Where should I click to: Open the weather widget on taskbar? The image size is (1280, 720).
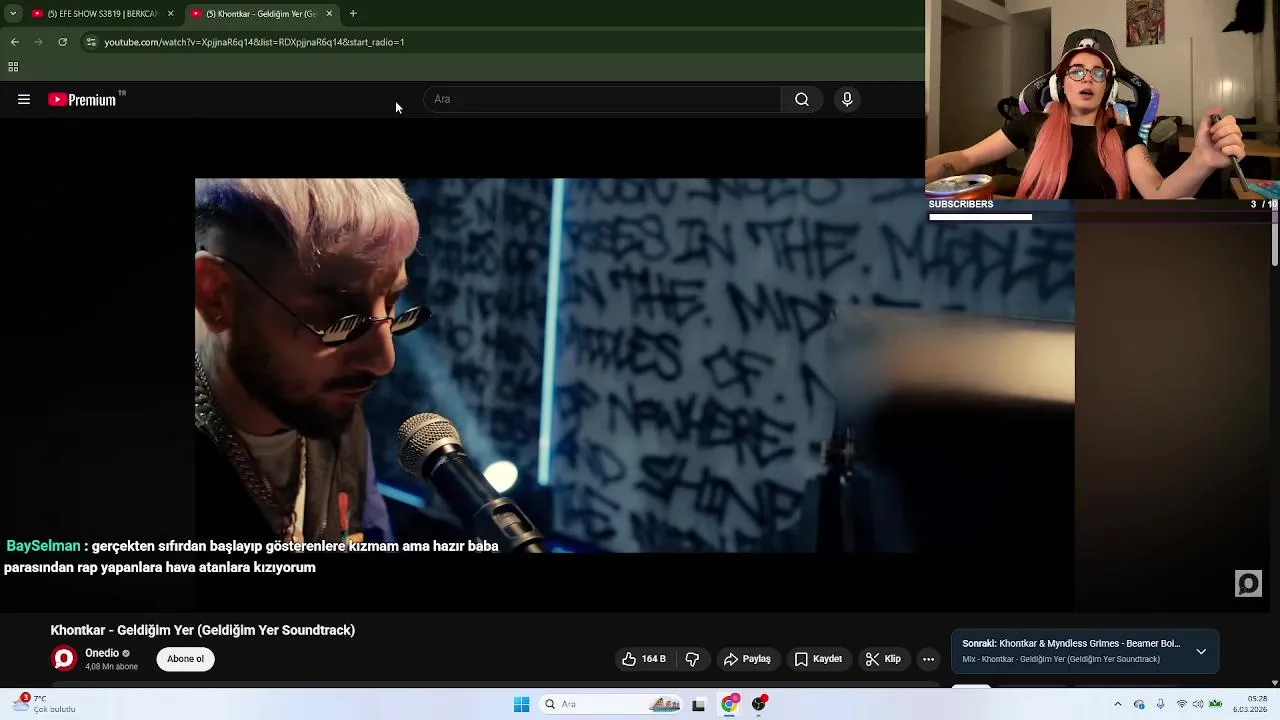pos(45,704)
